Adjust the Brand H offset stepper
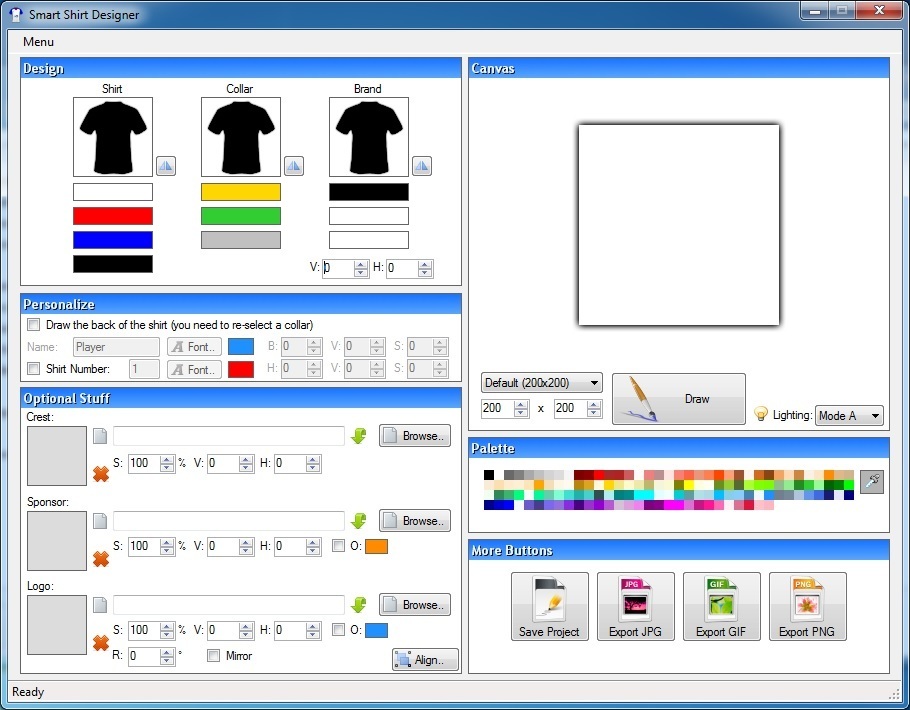The width and height of the screenshot is (910, 710). (425, 268)
